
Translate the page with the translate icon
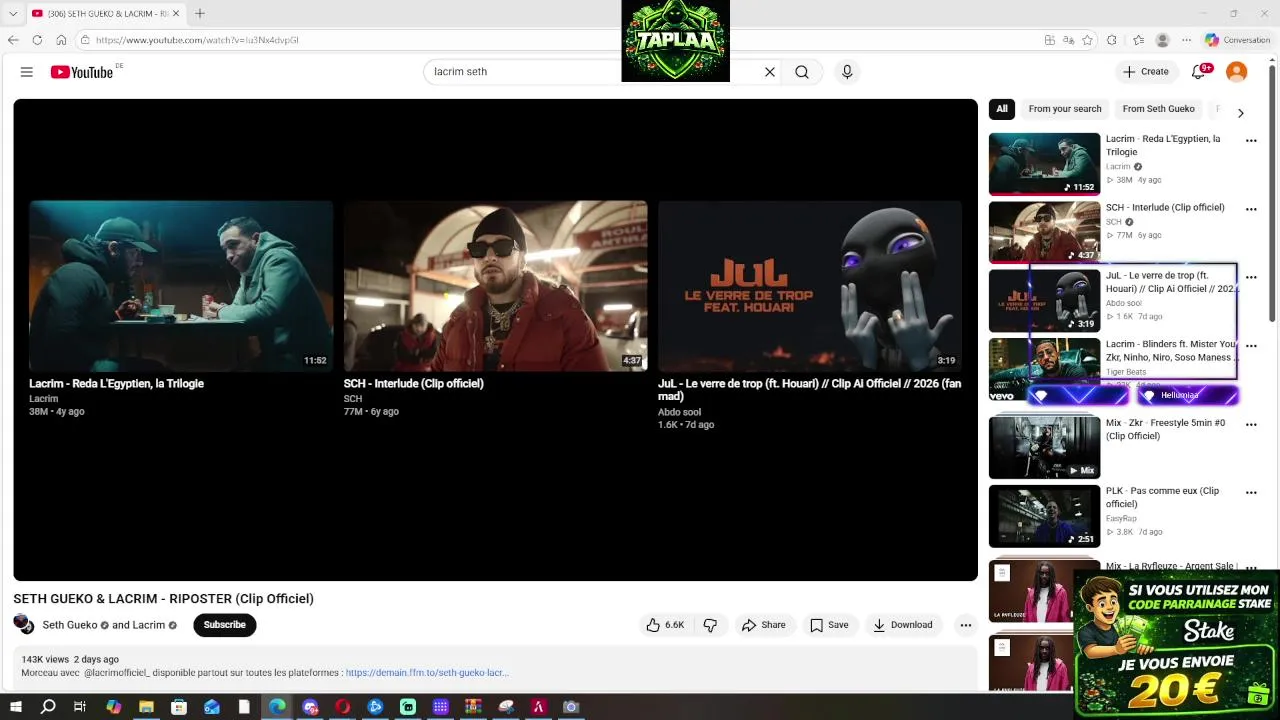point(1068,40)
